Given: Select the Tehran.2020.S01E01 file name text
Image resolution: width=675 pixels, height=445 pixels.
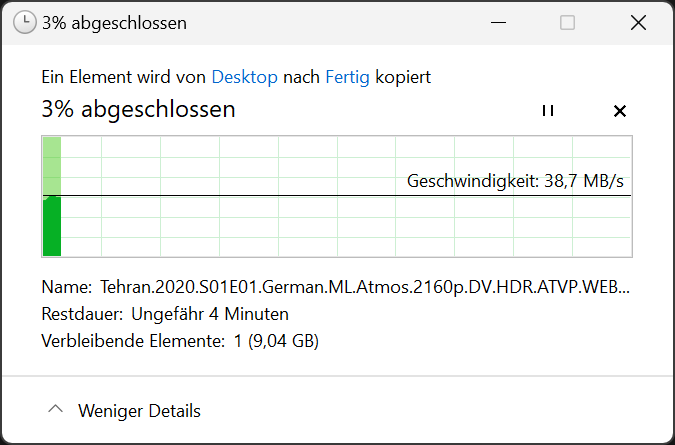Looking at the screenshot, I should pyautogui.click(x=365, y=287).
